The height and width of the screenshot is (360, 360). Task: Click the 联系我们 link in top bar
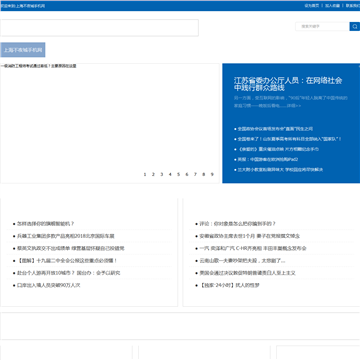[353, 6]
